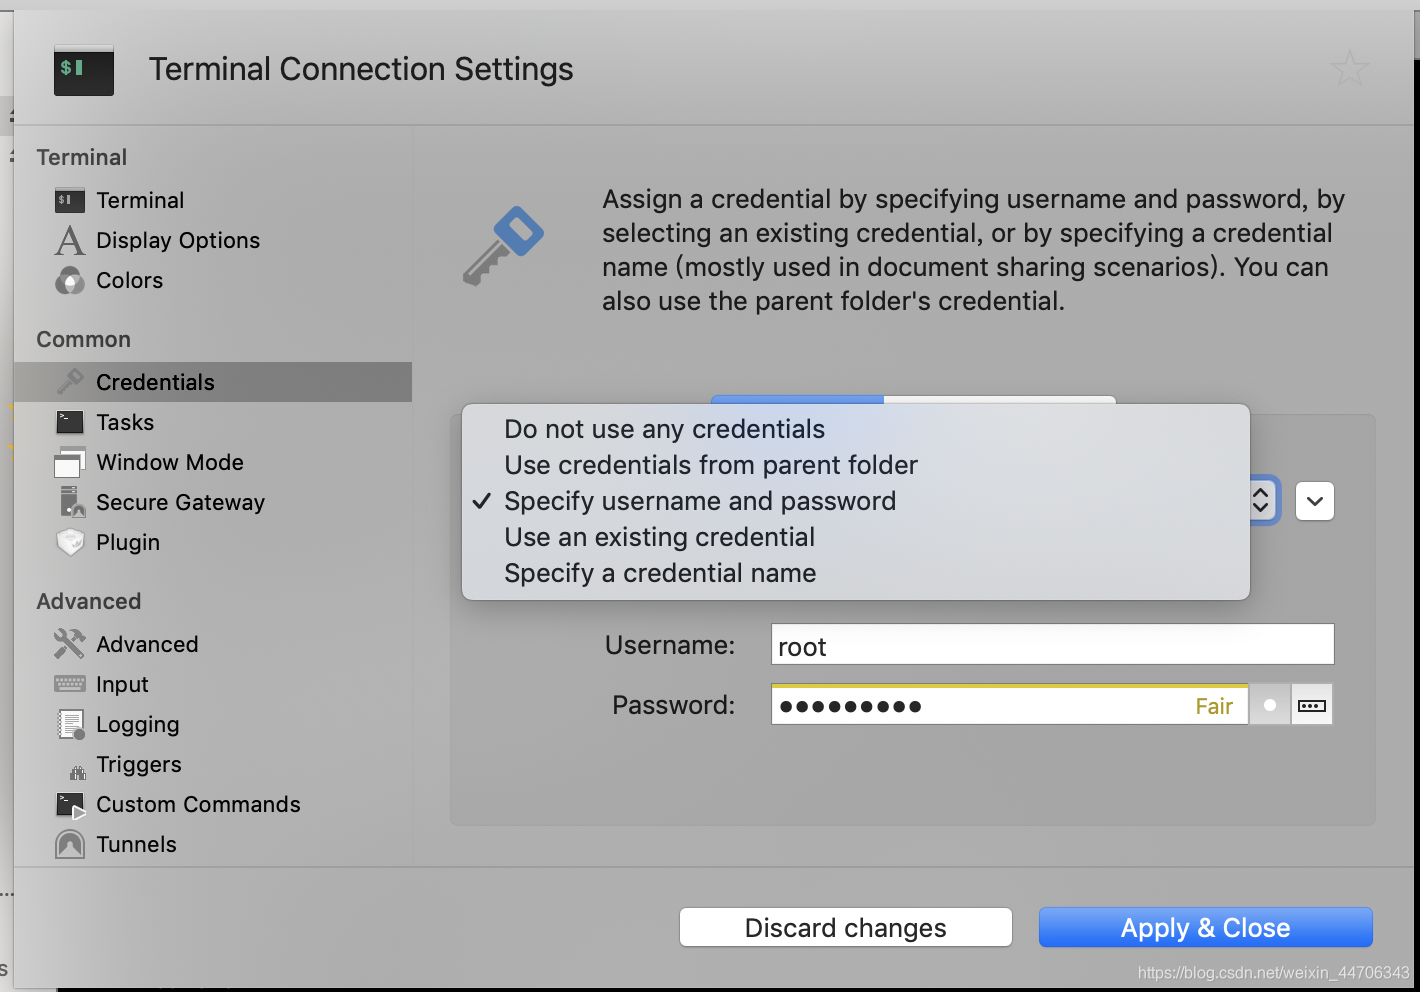The image size is (1420, 992).
Task: Open Window Mode settings page
Action: 213,463
